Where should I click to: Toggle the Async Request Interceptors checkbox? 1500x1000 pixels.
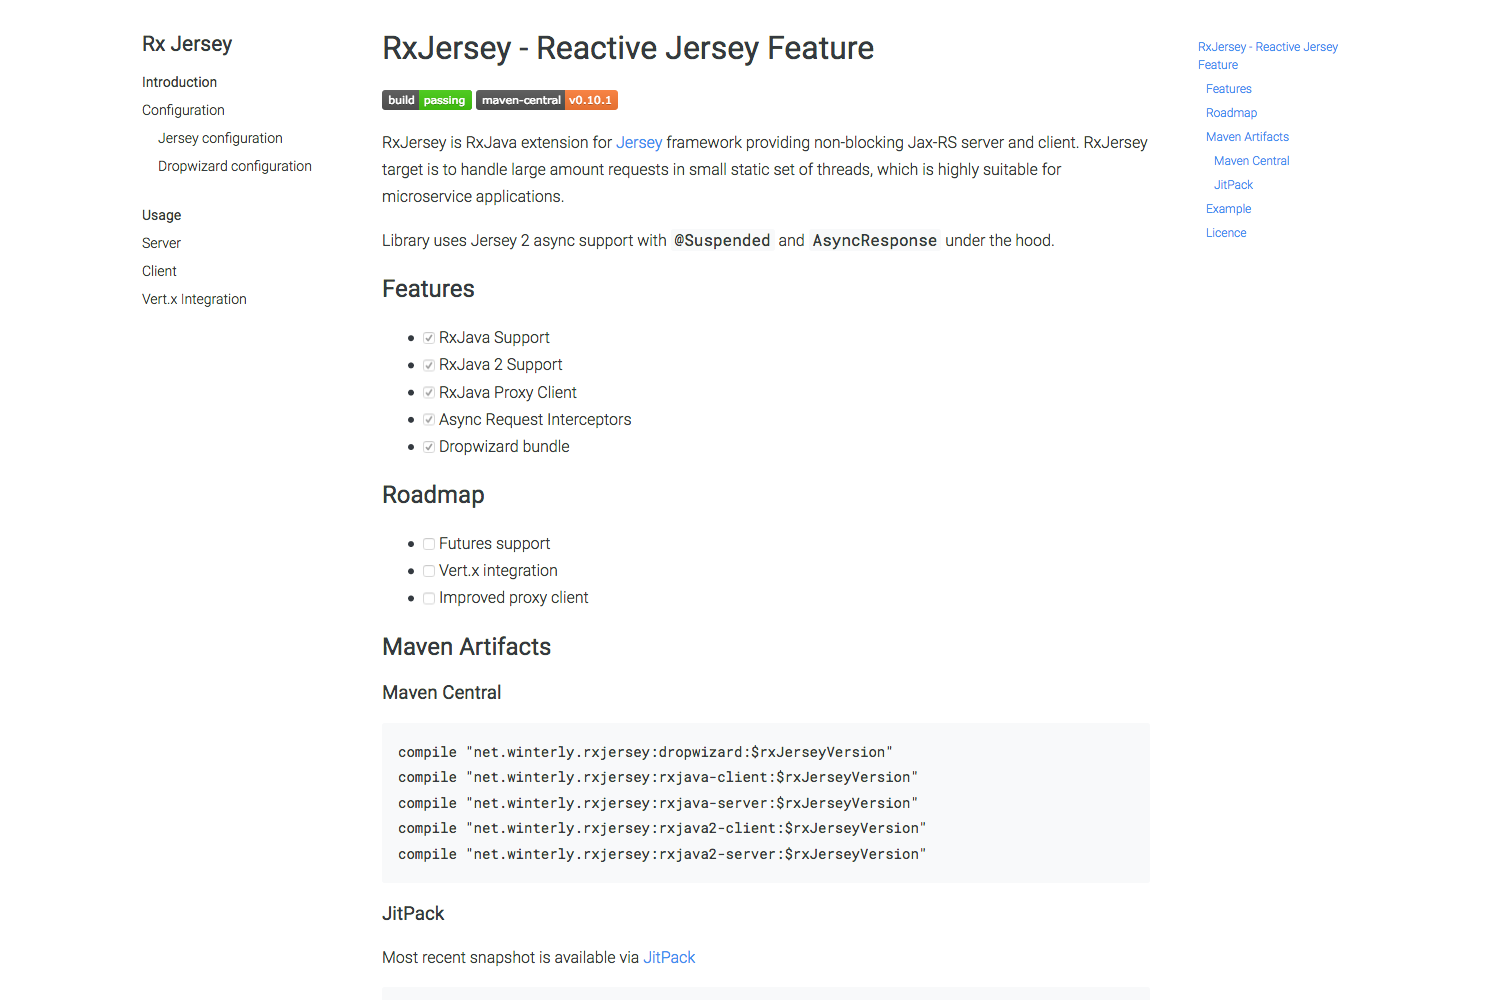[x=428, y=420]
